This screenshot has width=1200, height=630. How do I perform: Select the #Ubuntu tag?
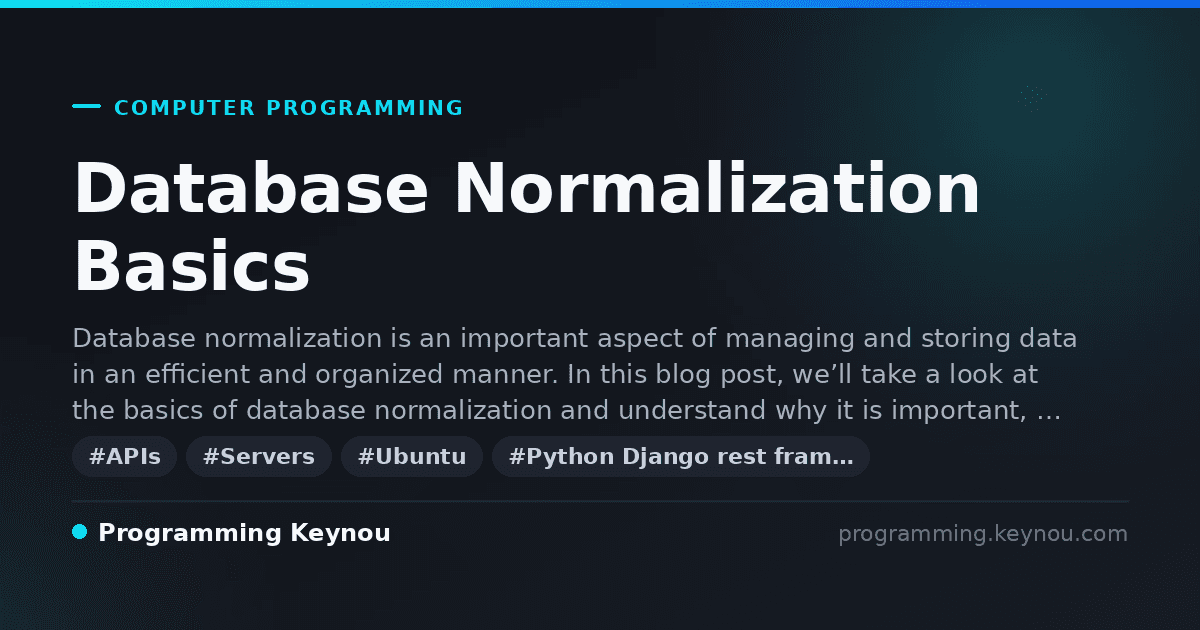[x=412, y=457]
